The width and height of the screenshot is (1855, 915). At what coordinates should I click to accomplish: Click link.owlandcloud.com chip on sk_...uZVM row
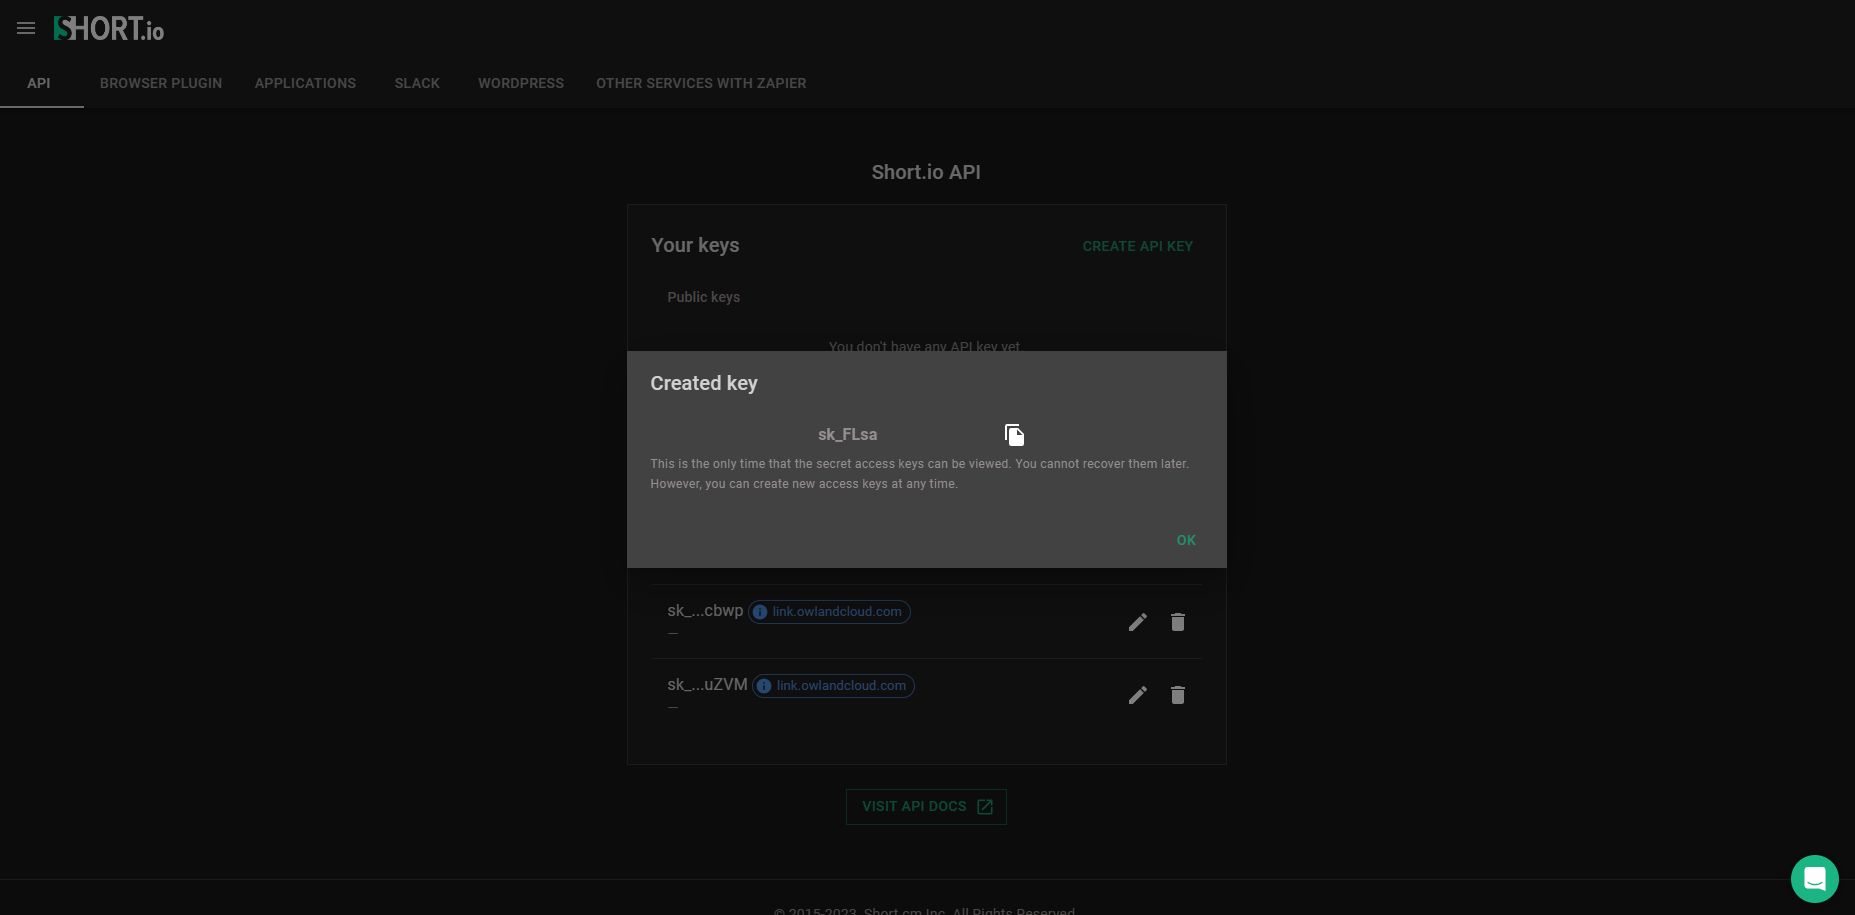pyautogui.click(x=833, y=686)
